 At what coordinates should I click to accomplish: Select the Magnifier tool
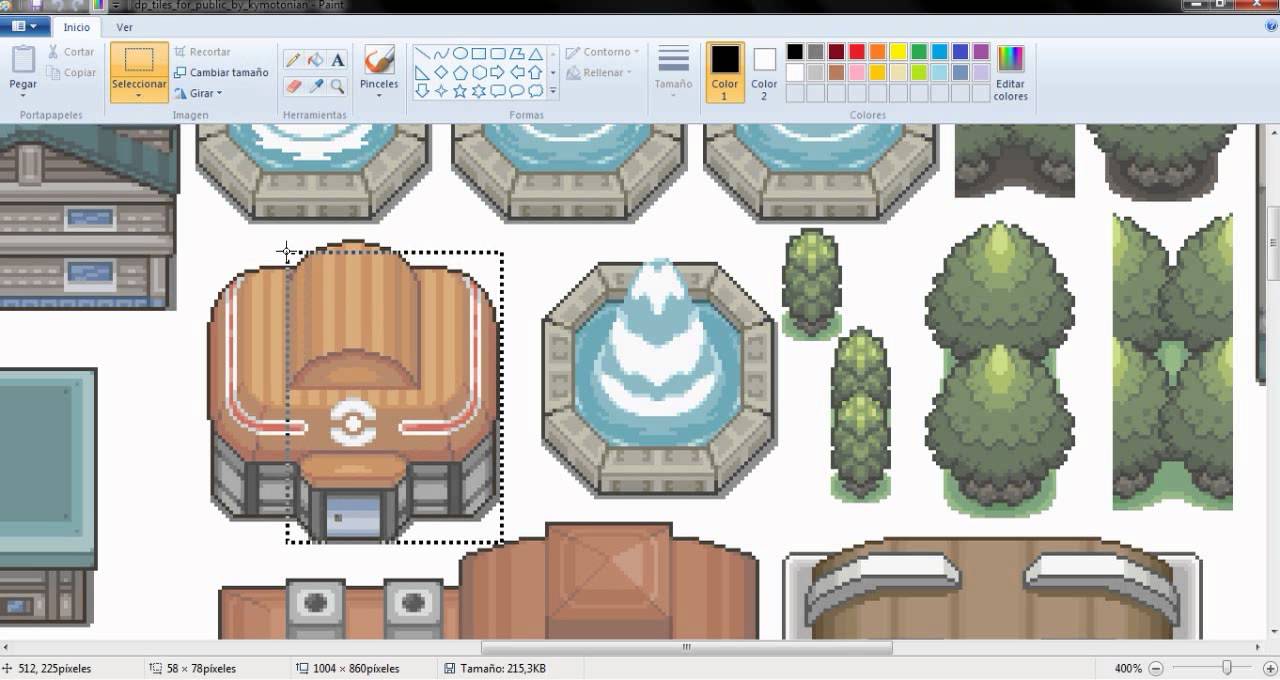pos(337,87)
